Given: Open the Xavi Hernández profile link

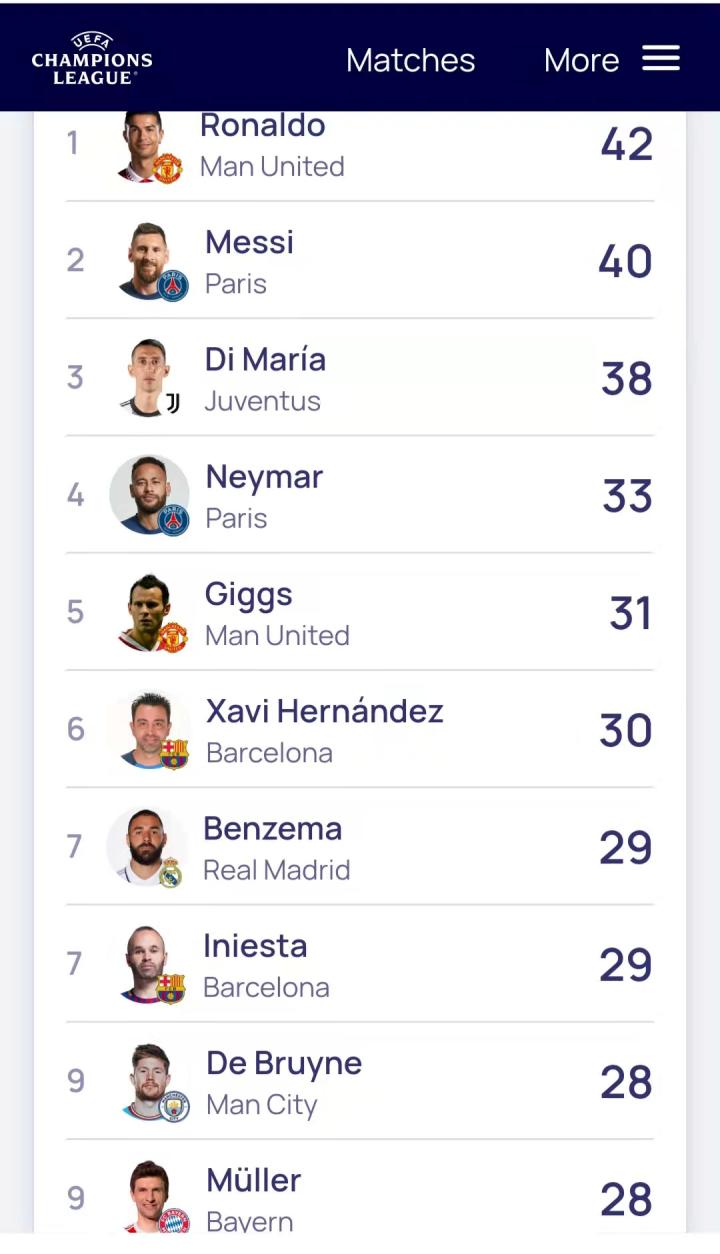Looking at the screenshot, I should (324, 711).
